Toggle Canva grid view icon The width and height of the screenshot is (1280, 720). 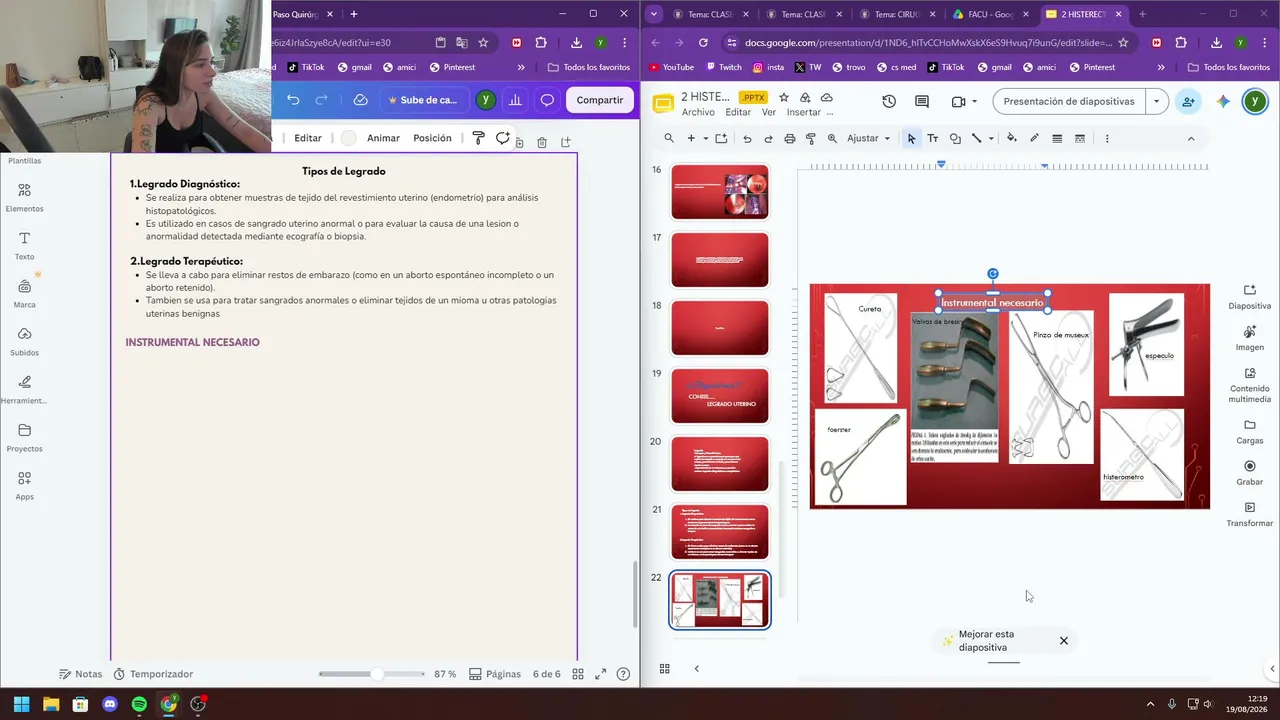pyautogui.click(x=578, y=674)
